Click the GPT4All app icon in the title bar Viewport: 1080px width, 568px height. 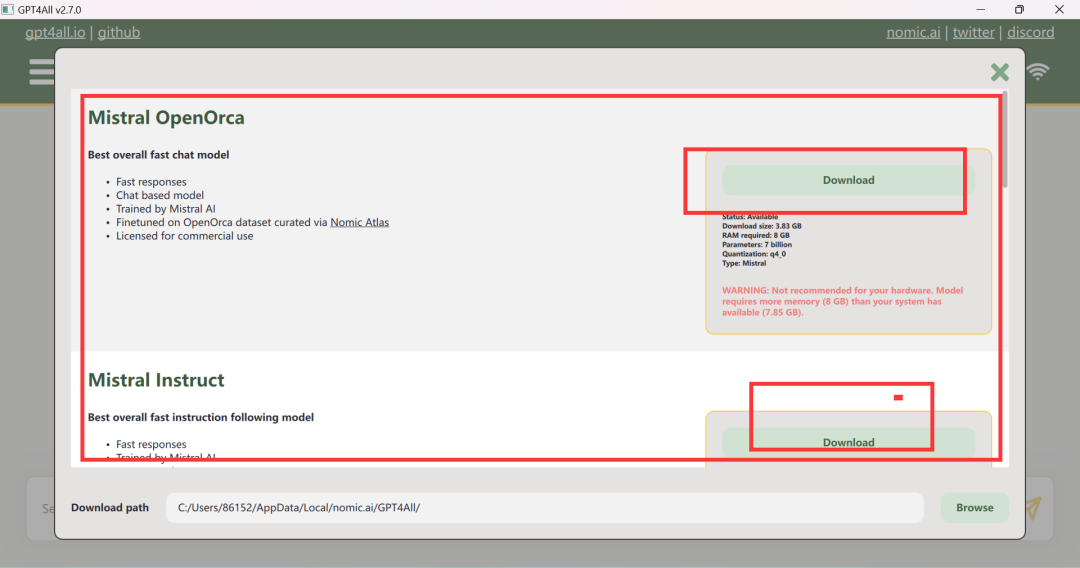(x=8, y=9)
